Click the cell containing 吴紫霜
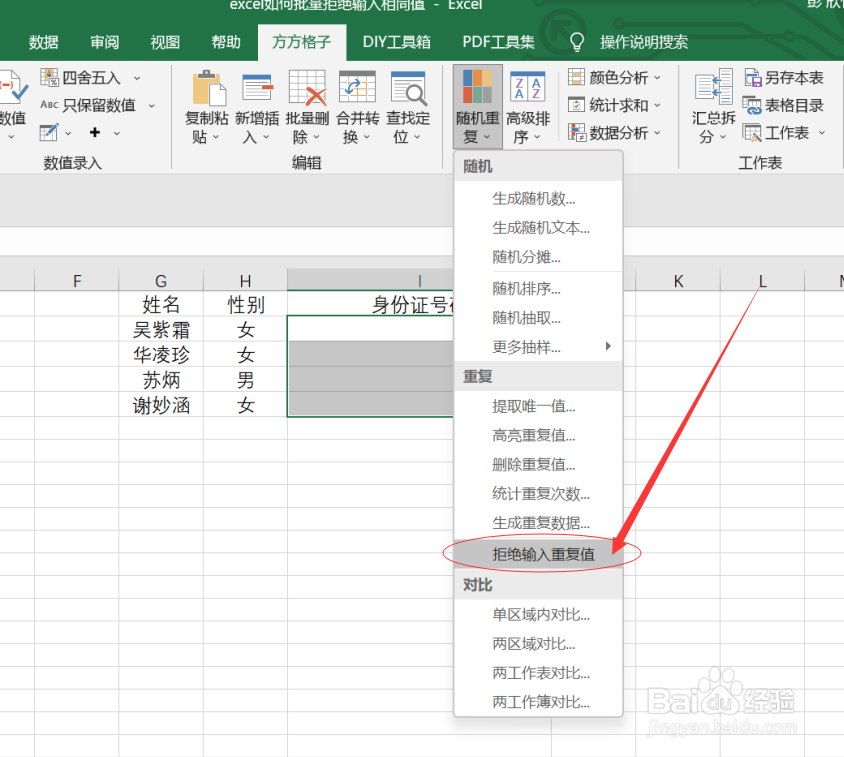 pos(161,329)
